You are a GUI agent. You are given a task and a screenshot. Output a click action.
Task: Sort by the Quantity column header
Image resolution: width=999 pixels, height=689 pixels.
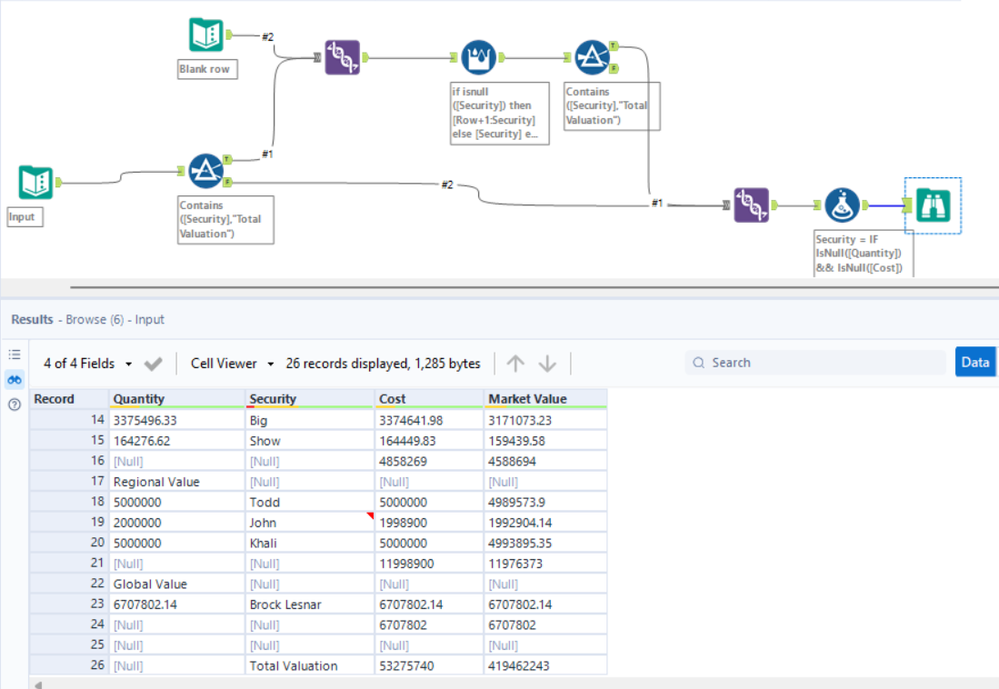[x=177, y=399]
